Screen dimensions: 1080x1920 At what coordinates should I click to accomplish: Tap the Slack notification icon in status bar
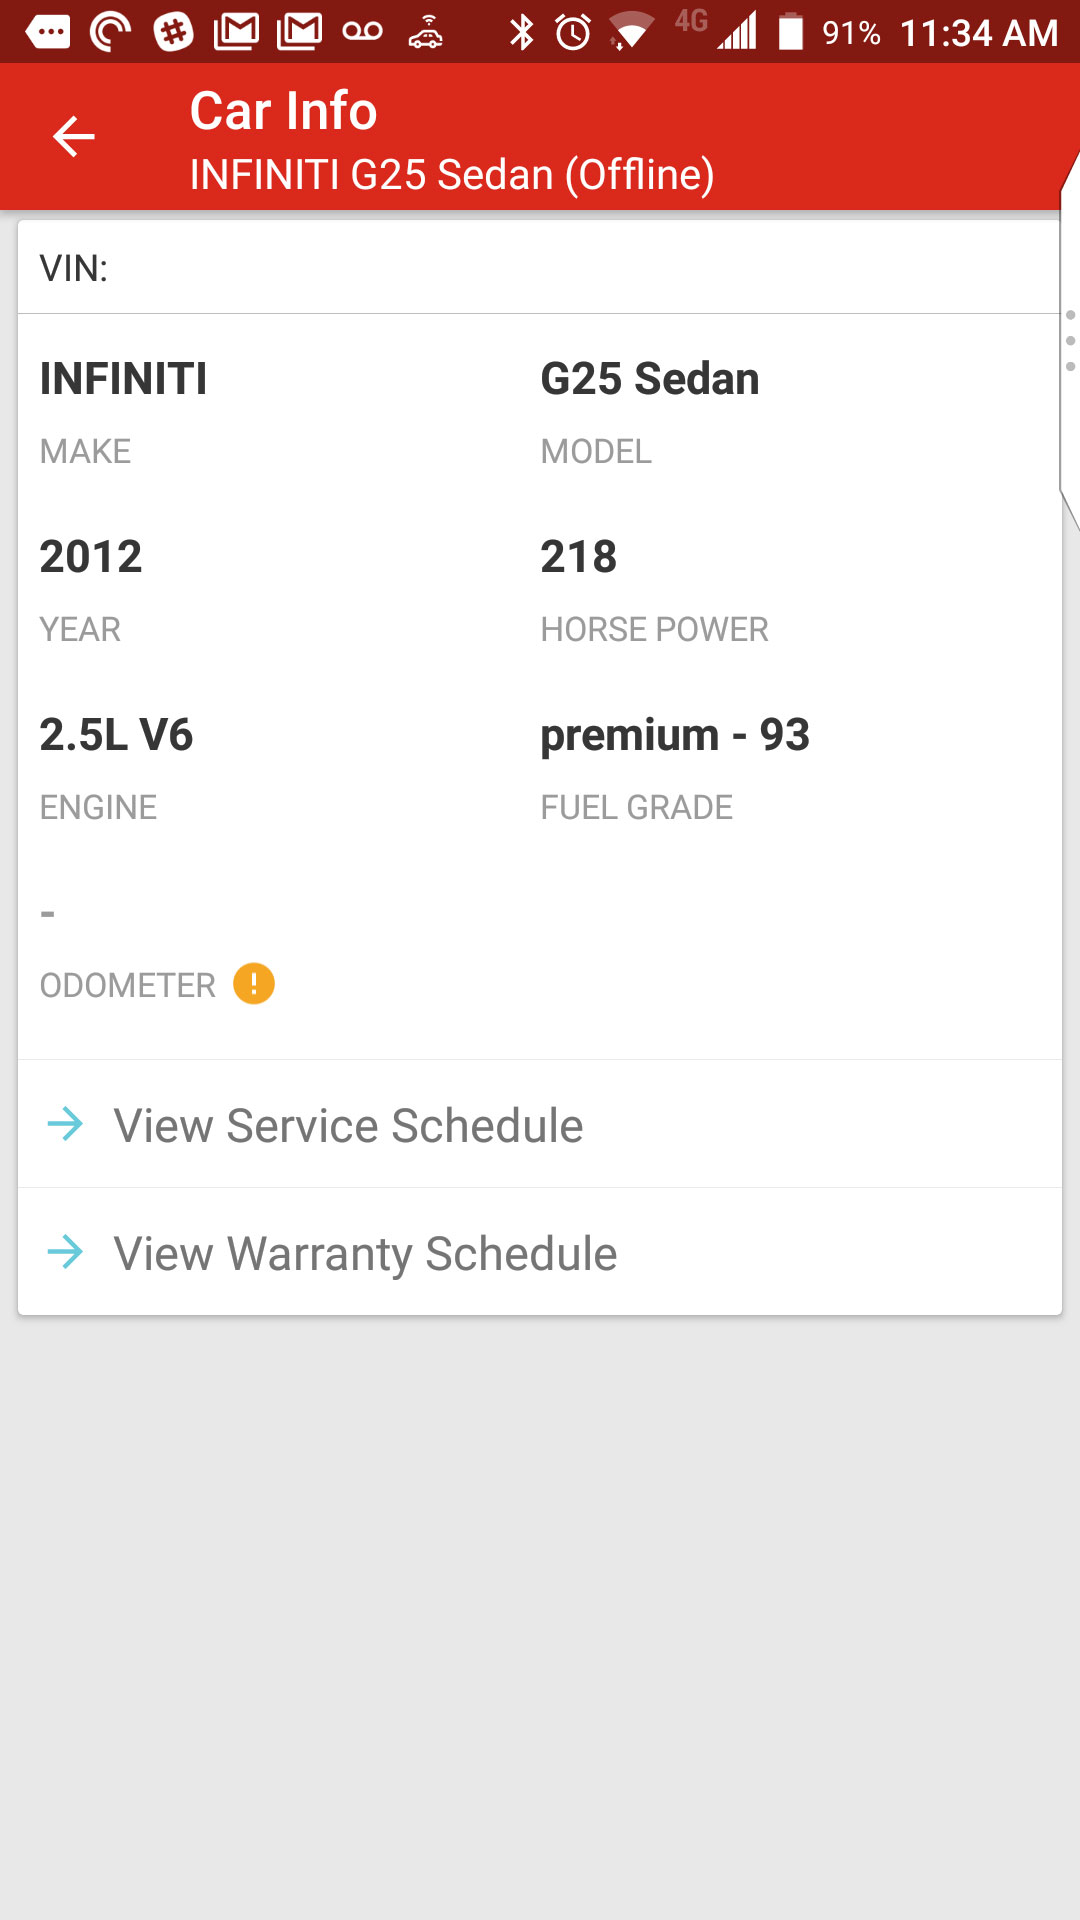173,32
